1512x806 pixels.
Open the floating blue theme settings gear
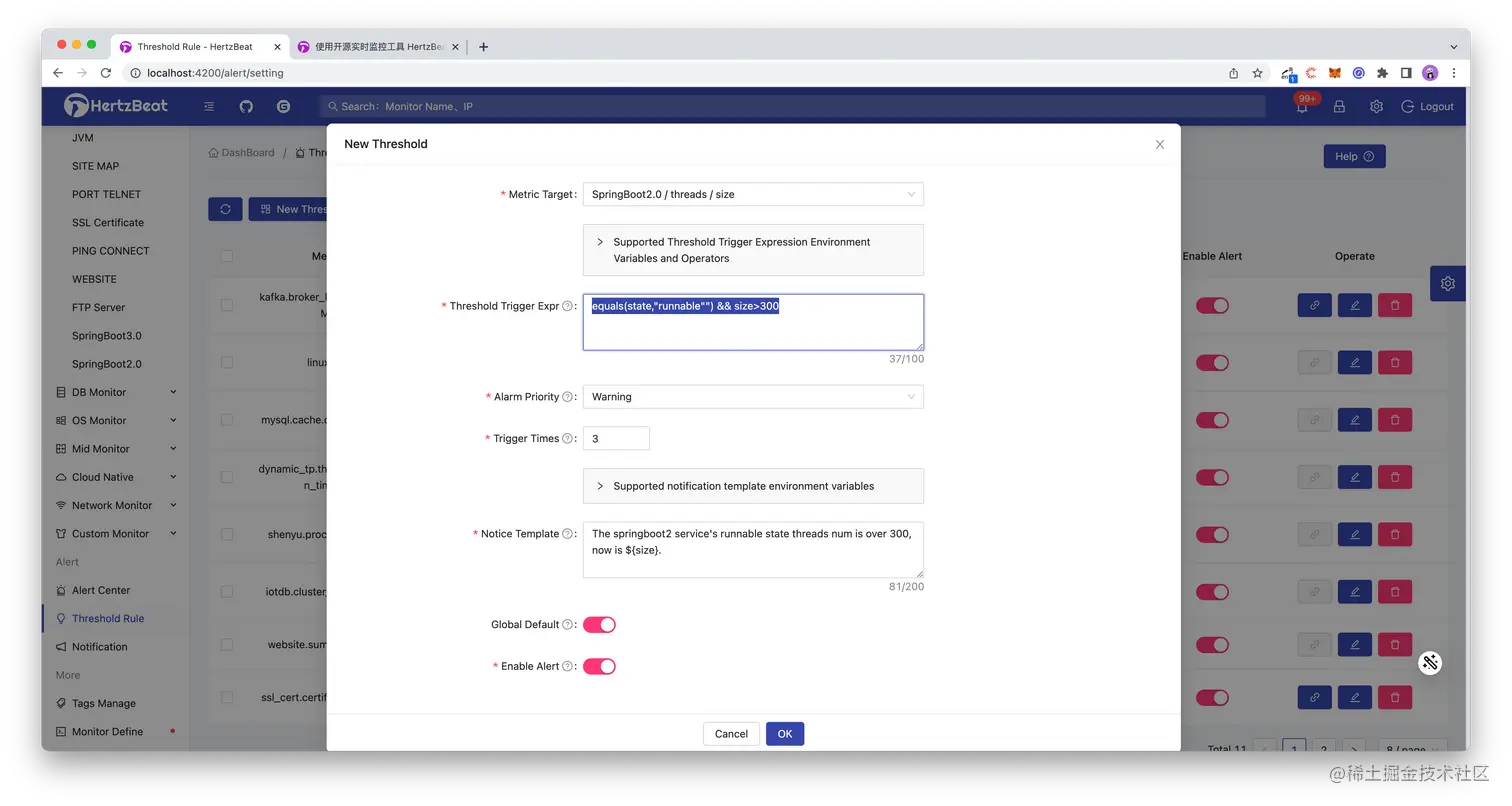tap(1447, 284)
